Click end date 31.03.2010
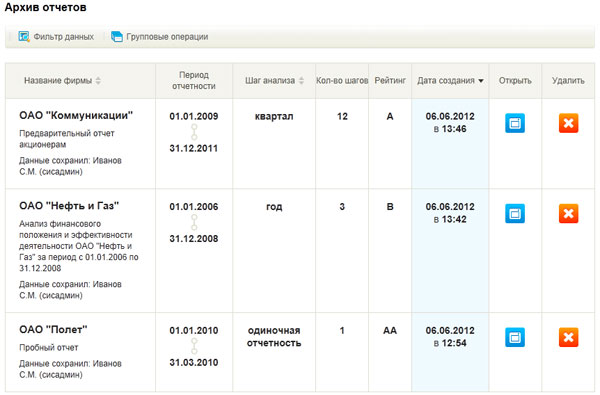 (x=194, y=362)
